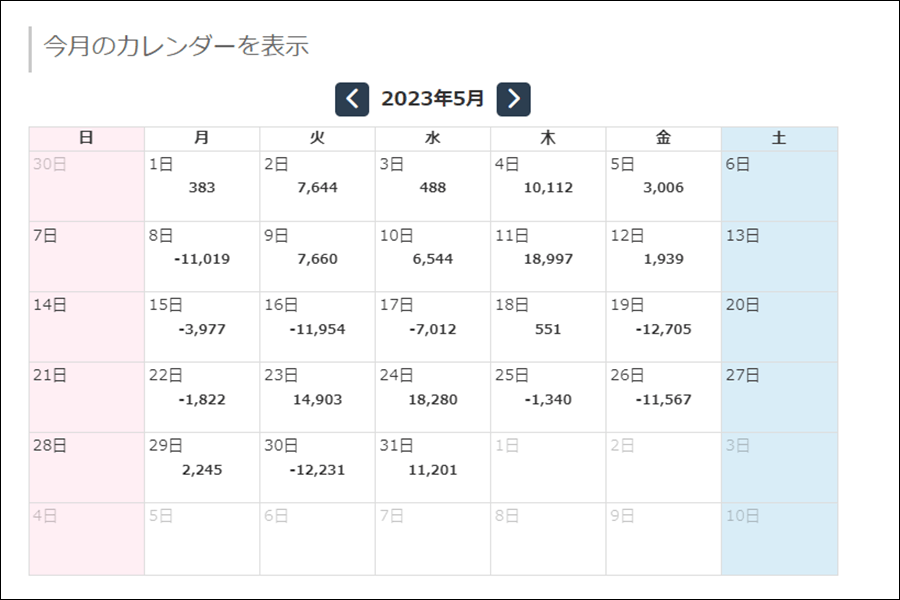900x600 pixels.
Task: Select the 23日 cell showing 14,903
Action: (317, 397)
